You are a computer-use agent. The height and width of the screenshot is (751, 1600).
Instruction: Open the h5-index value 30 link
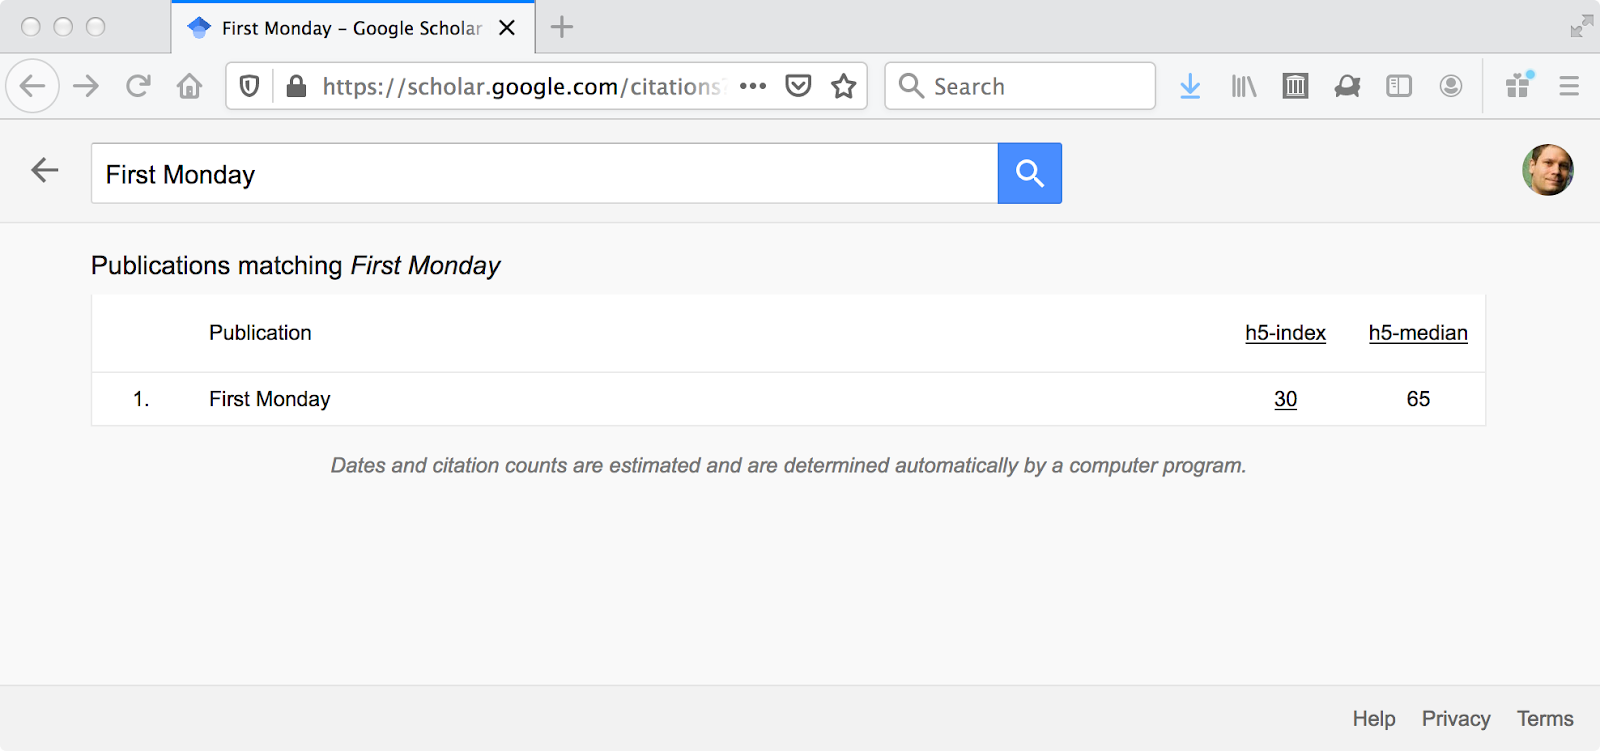1285,399
